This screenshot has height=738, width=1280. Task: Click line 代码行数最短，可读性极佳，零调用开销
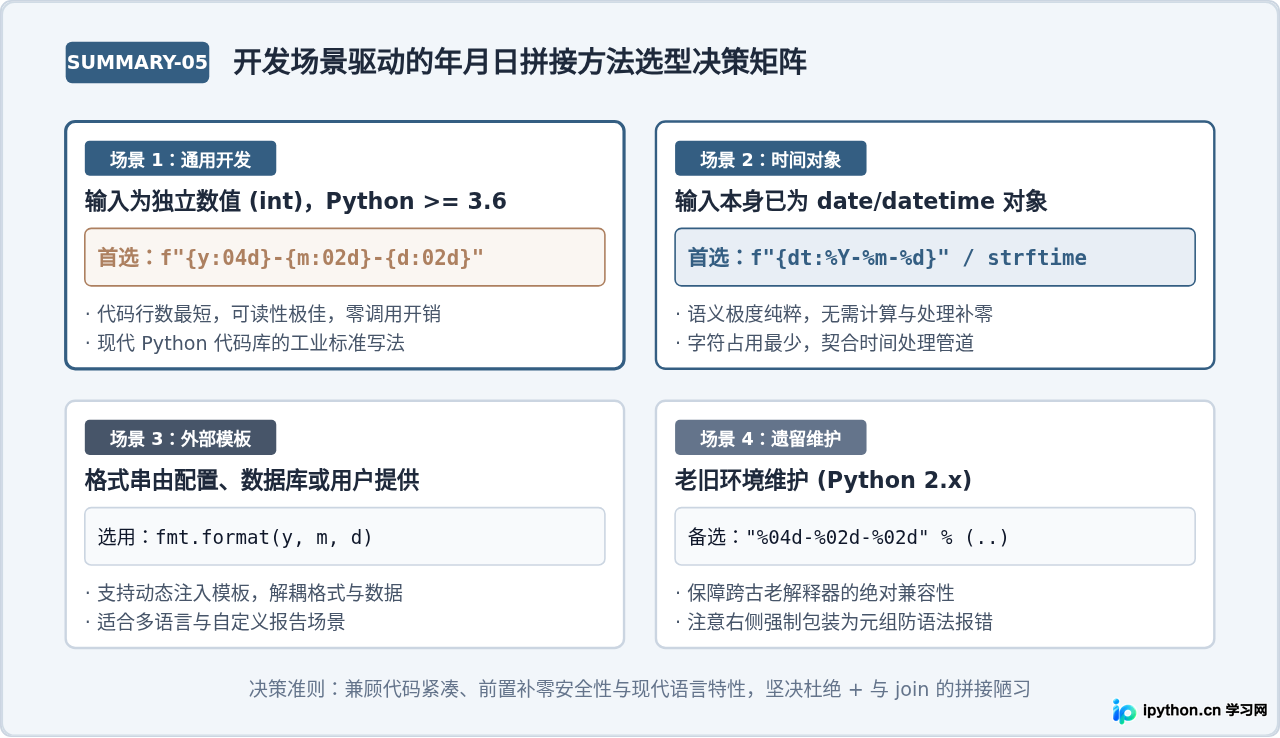263,314
